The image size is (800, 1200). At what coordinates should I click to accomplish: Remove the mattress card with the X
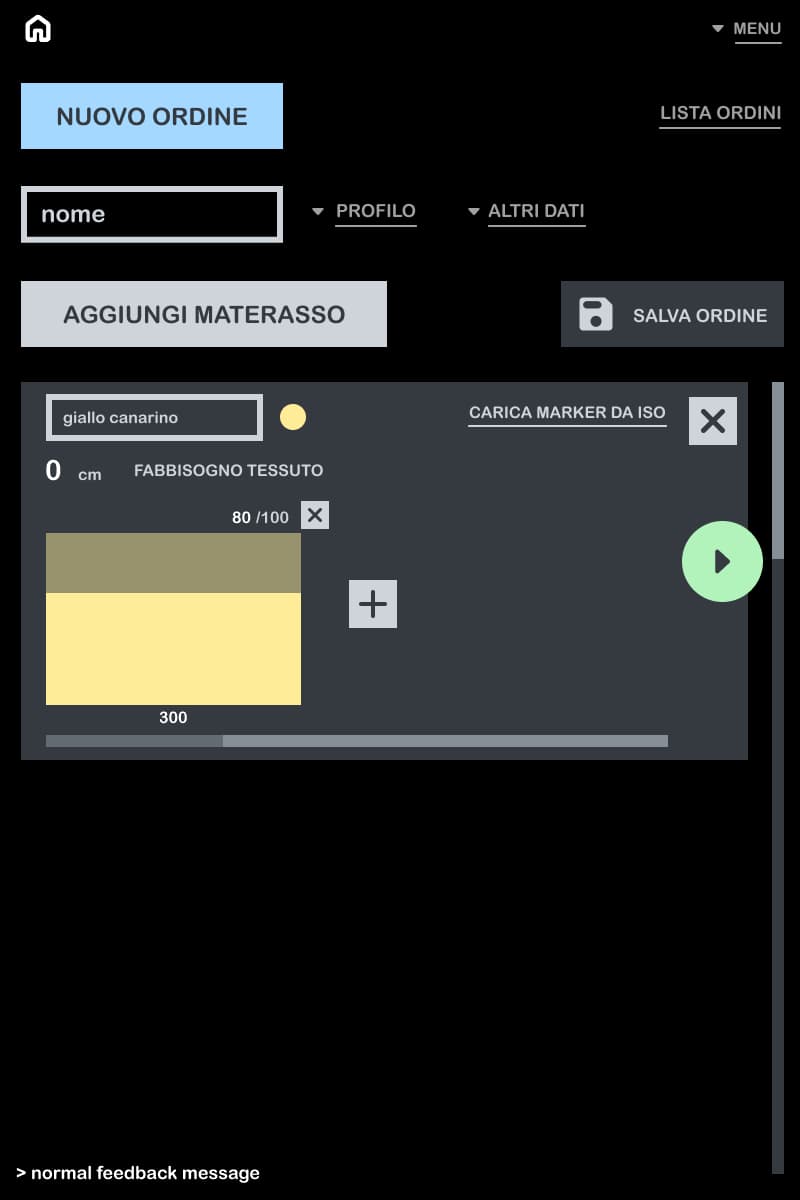tap(713, 421)
